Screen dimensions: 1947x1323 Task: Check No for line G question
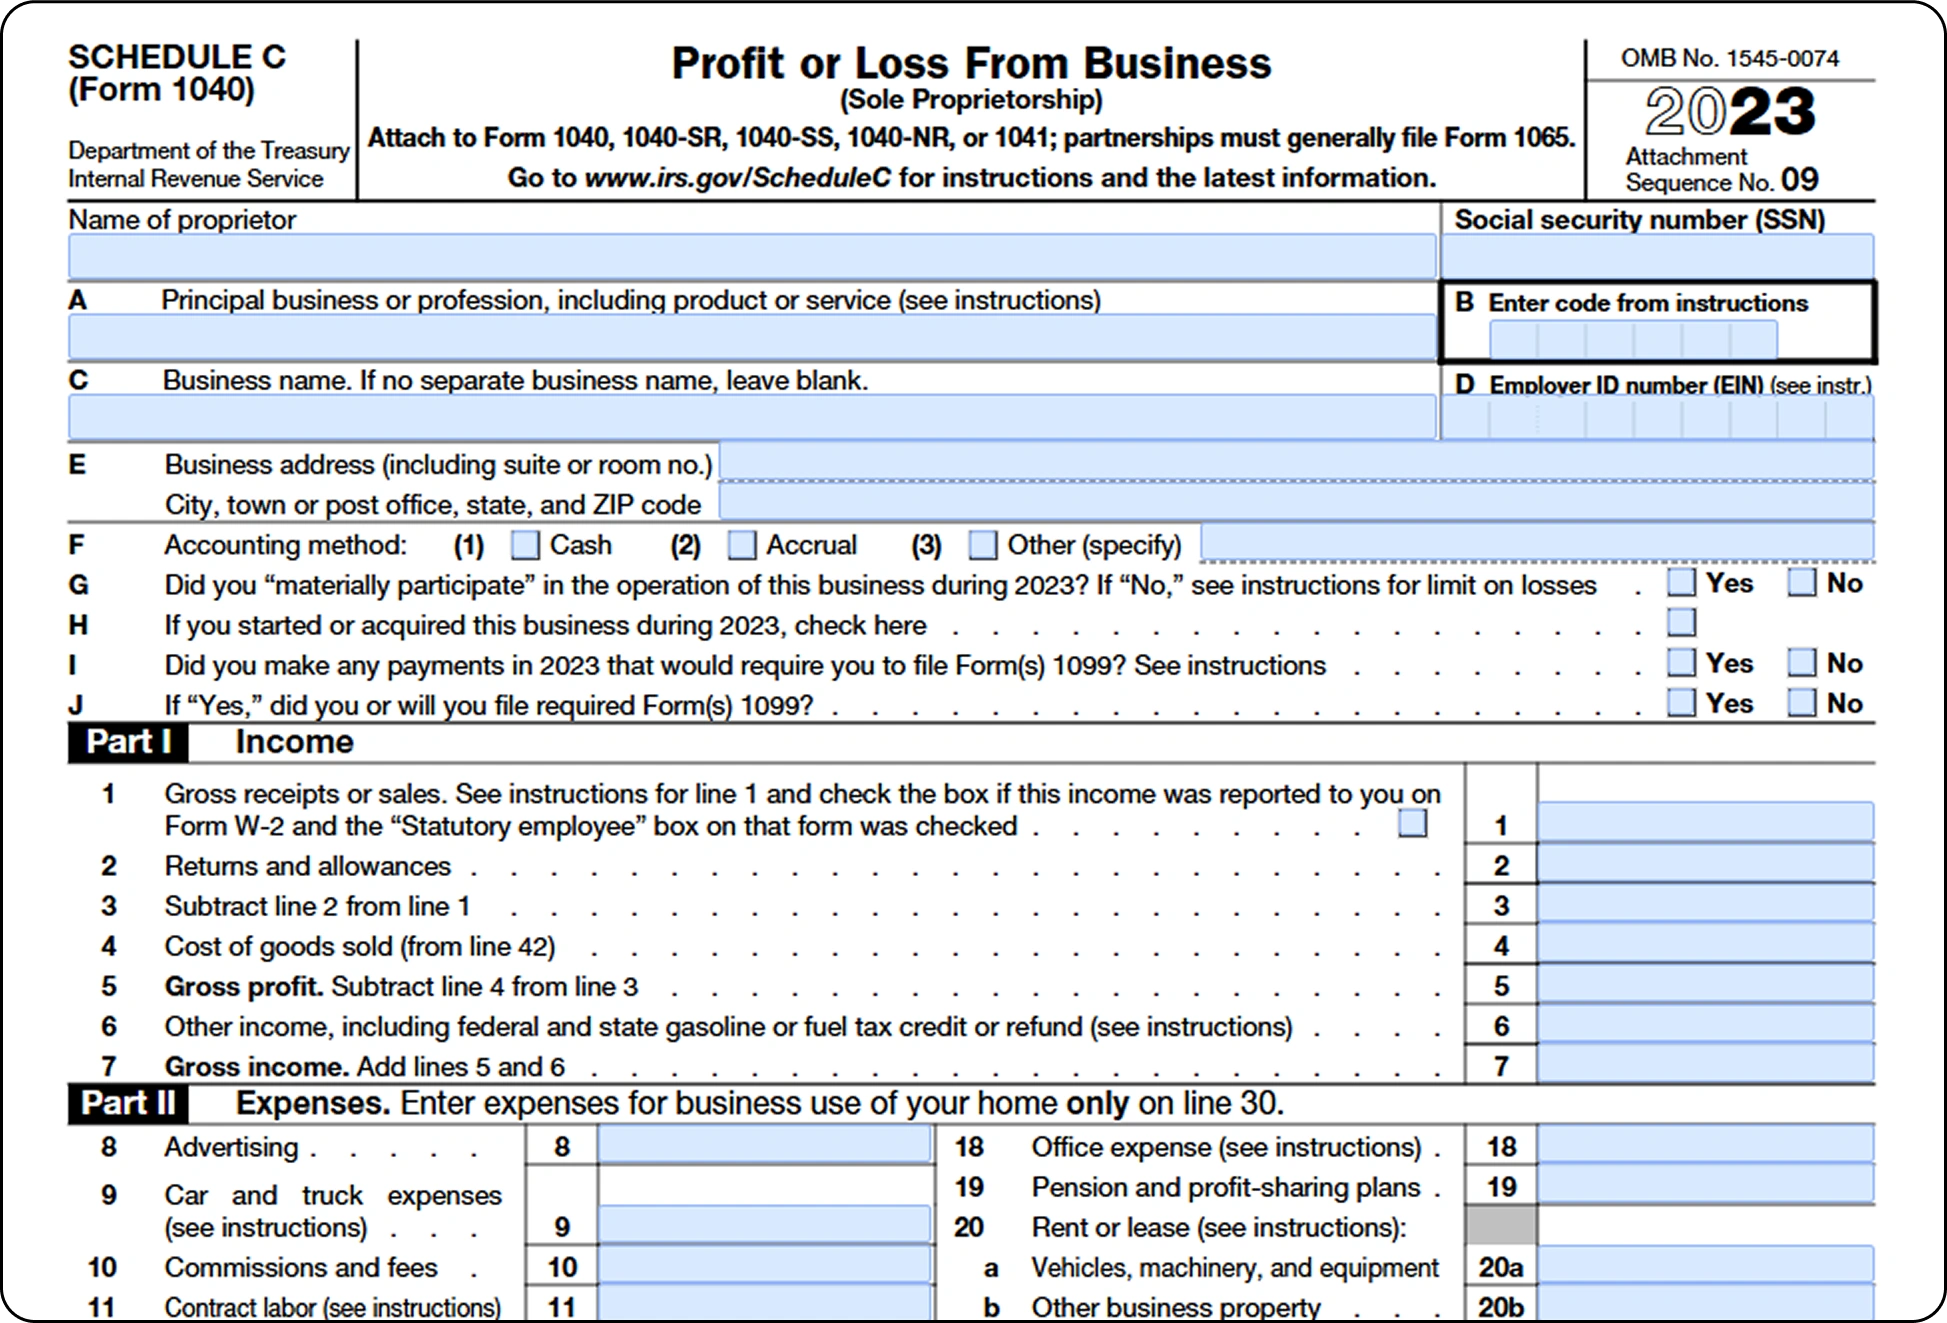[x=1804, y=582]
